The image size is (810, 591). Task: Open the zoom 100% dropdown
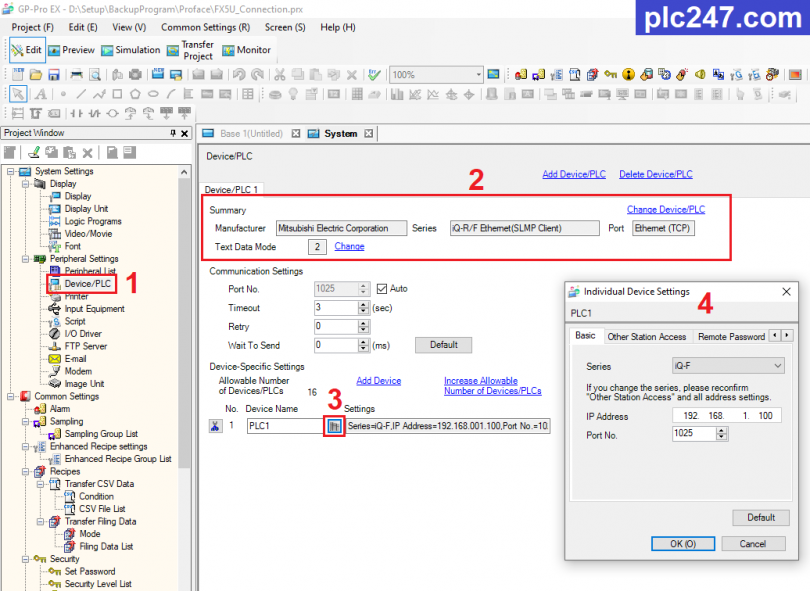tap(478, 75)
